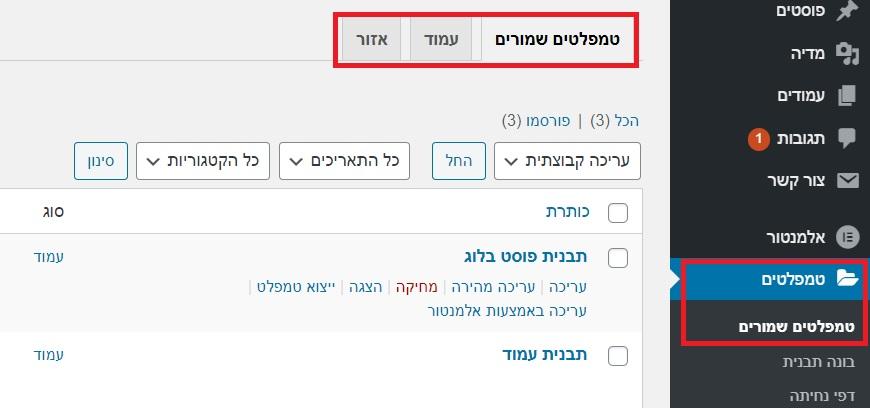The height and width of the screenshot is (408, 870).
Task: Open Comments speech bubble icon
Action: pos(847,138)
